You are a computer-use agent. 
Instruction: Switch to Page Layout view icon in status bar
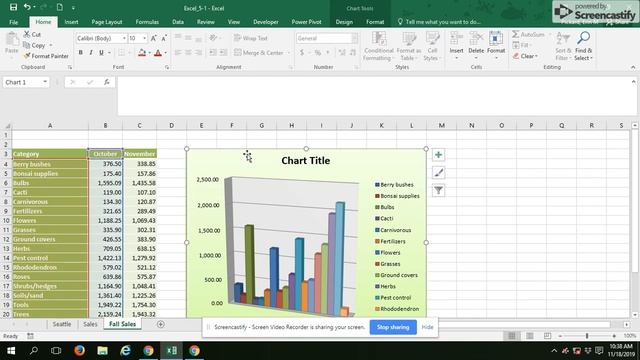529,336
